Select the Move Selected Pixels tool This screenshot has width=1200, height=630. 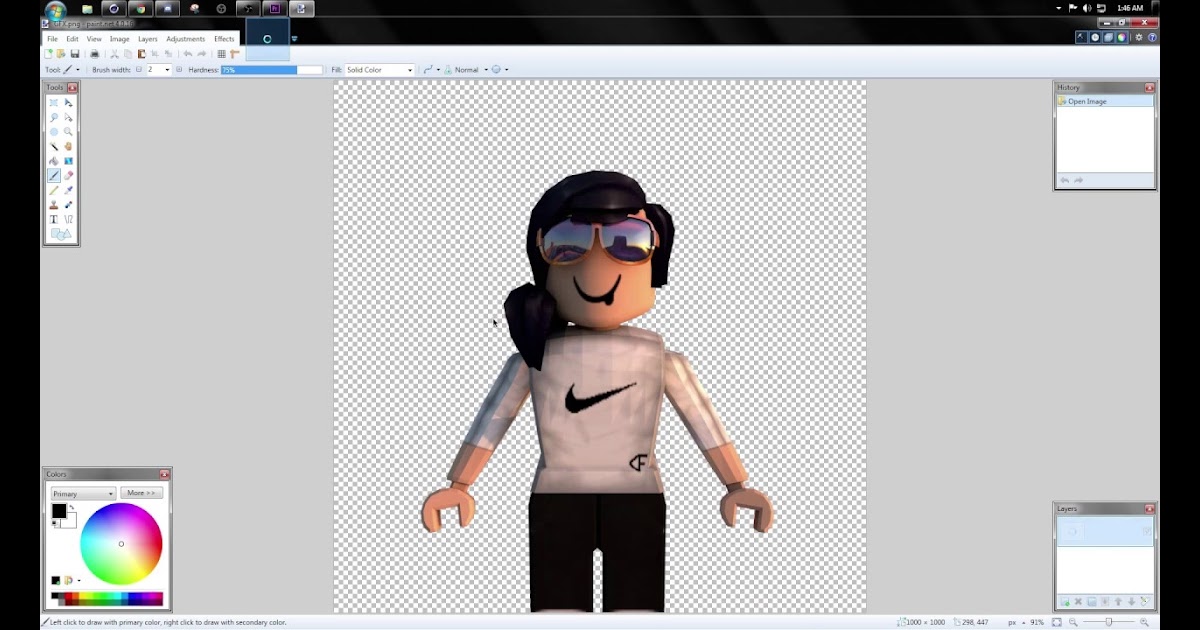(68, 103)
